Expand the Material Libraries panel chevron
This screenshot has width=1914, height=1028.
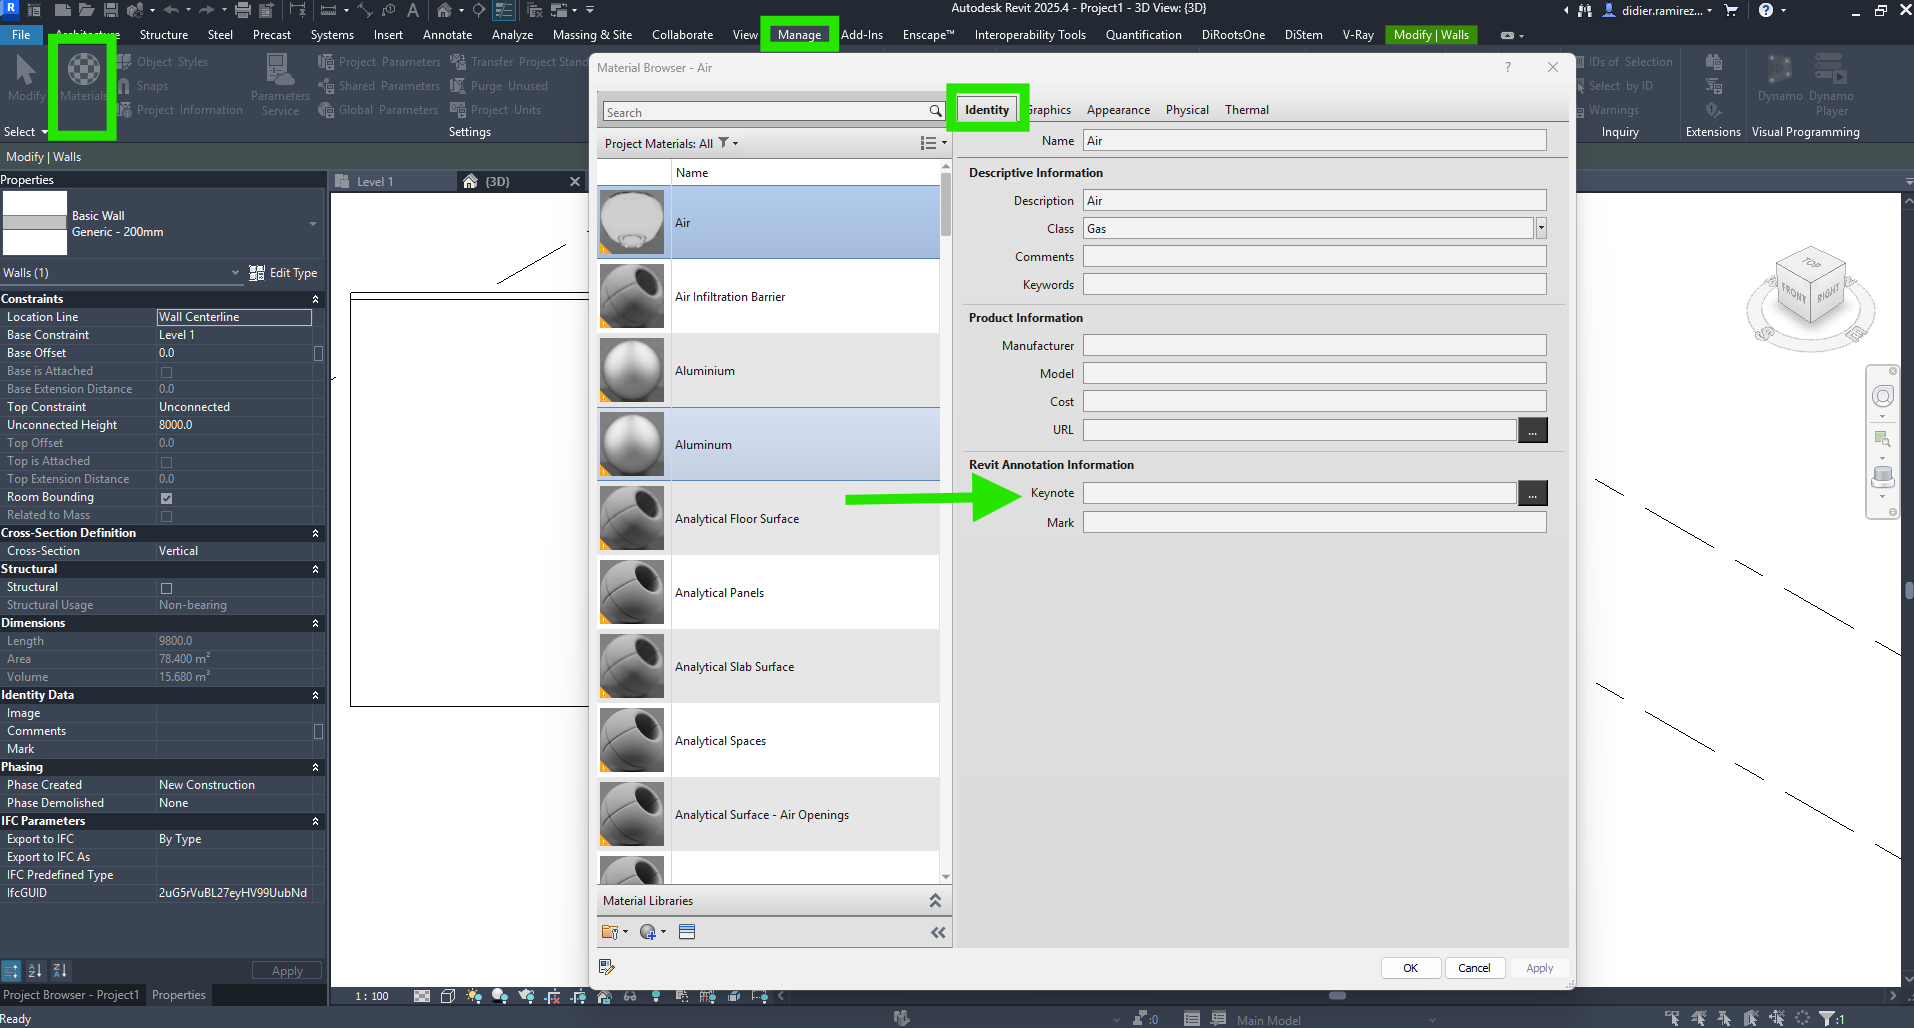tap(935, 901)
